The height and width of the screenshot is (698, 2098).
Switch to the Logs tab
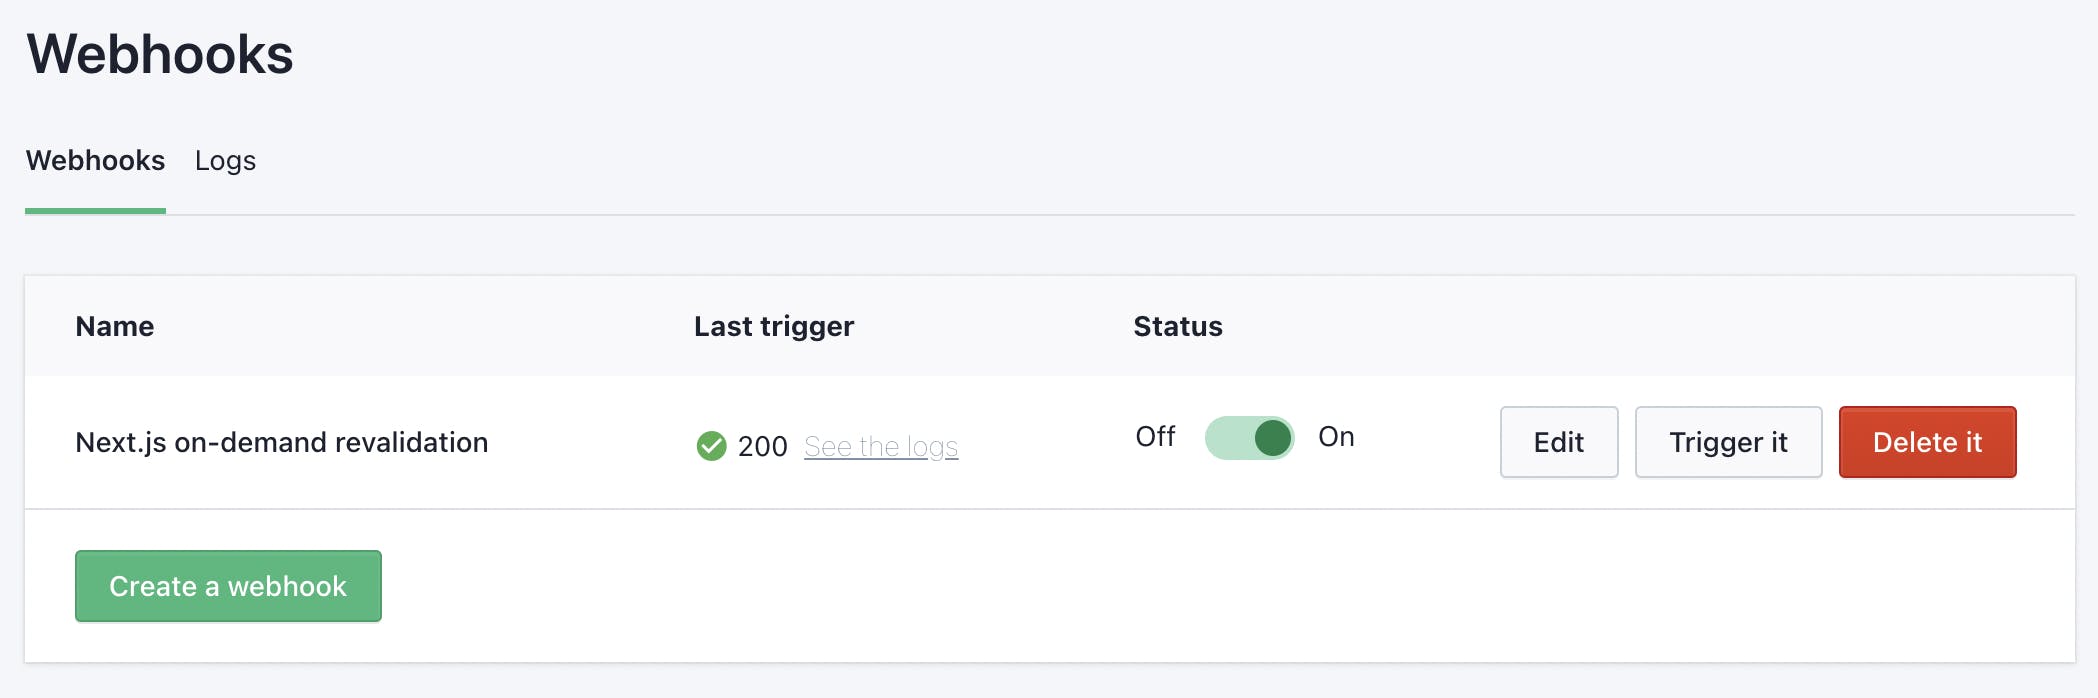click(225, 161)
